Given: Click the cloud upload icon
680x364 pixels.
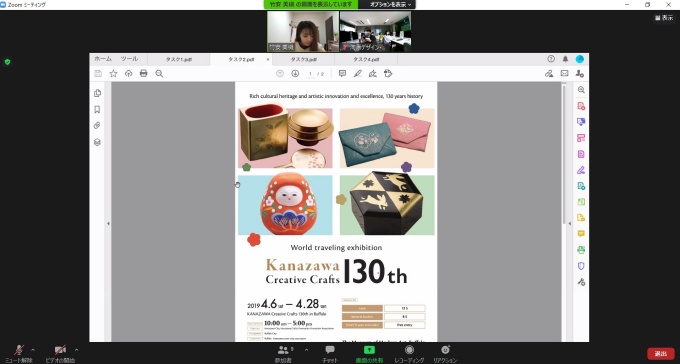Looking at the screenshot, I should 128,74.
